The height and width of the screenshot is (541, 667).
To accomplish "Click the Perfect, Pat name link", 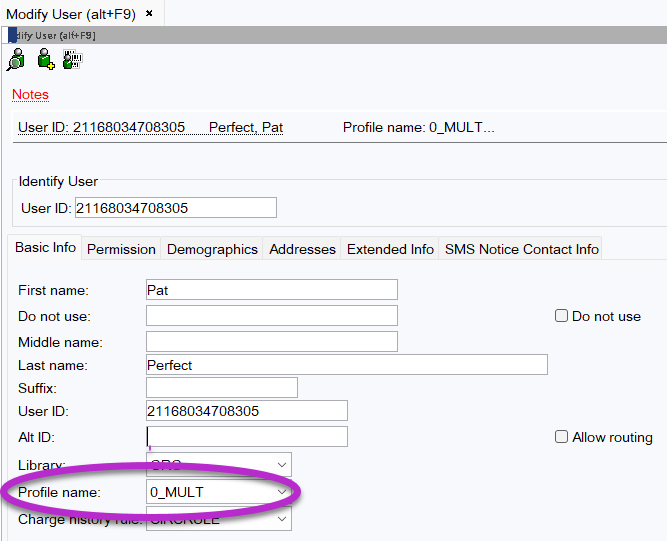I will click(245, 128).
